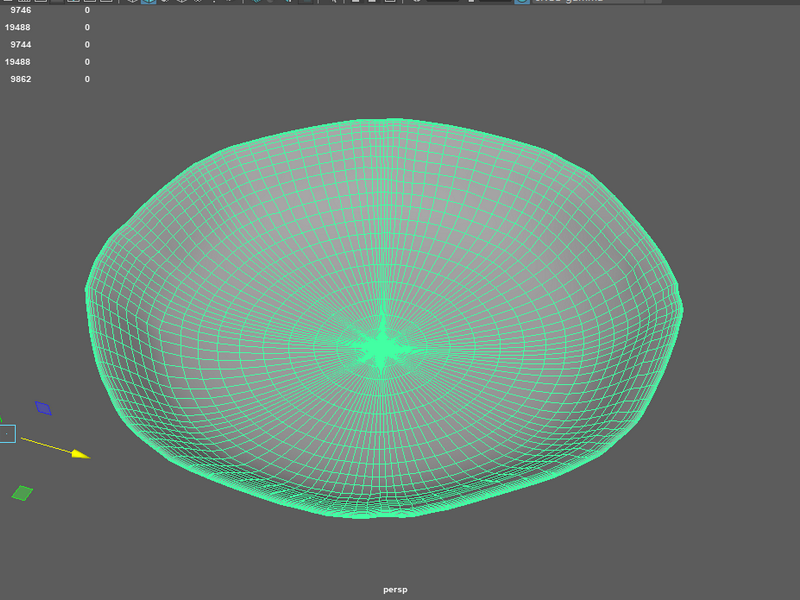Click the 9744 poly count value

[x=20, y=44]
